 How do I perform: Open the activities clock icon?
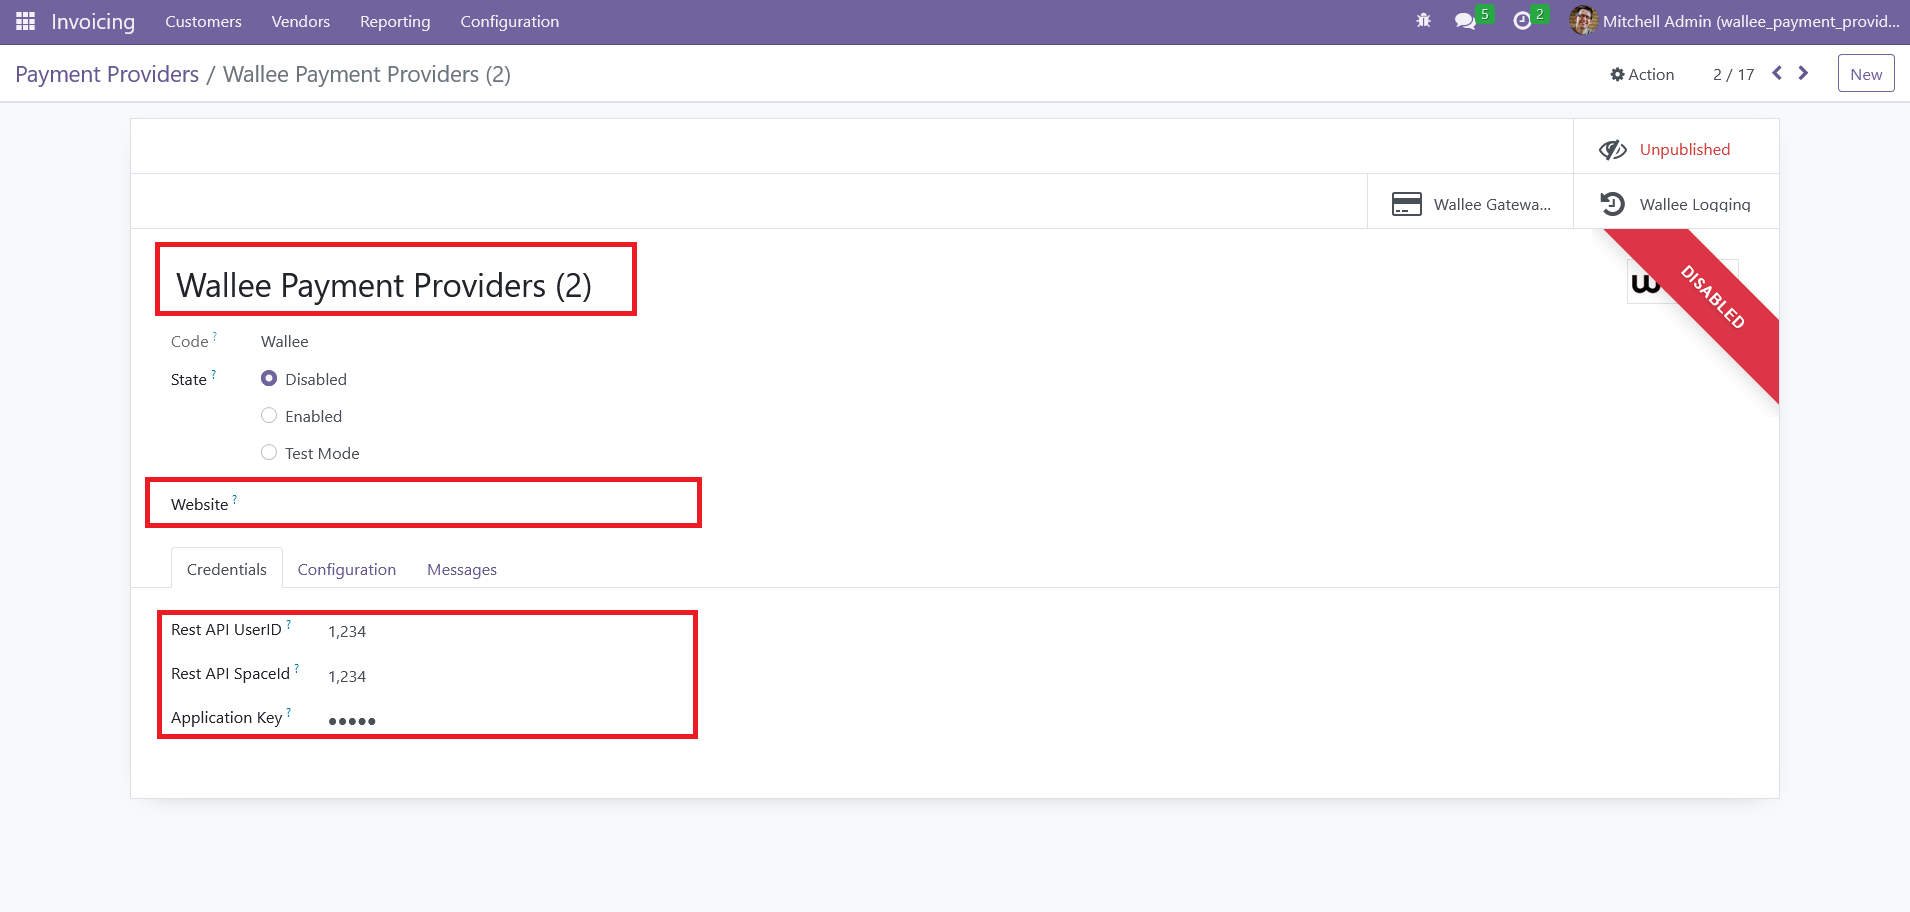tap(1522, 21)
